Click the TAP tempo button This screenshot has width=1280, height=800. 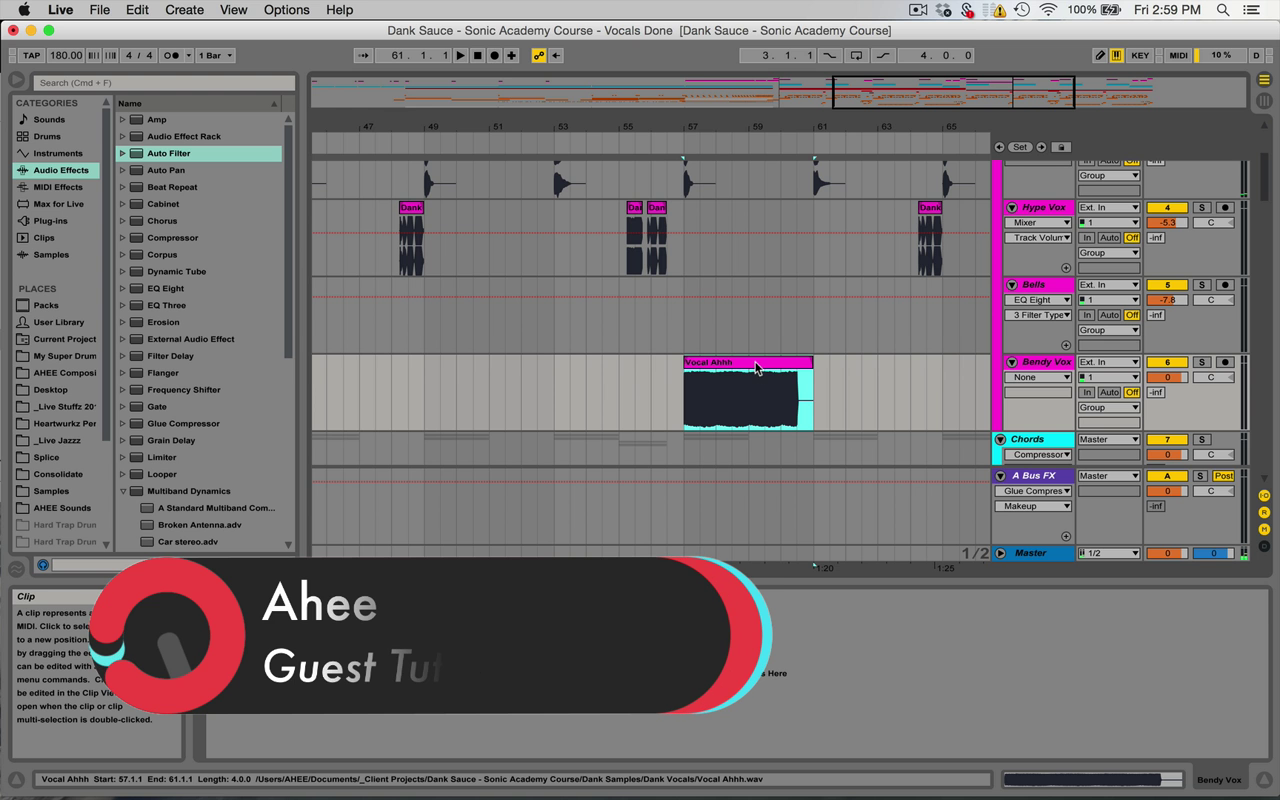pyautogui.click(x=31, y=56)
